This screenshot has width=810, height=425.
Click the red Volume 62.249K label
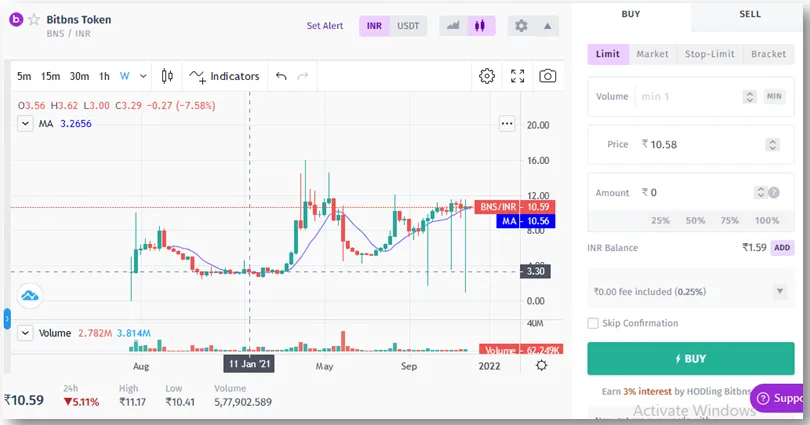click(521, 350)
